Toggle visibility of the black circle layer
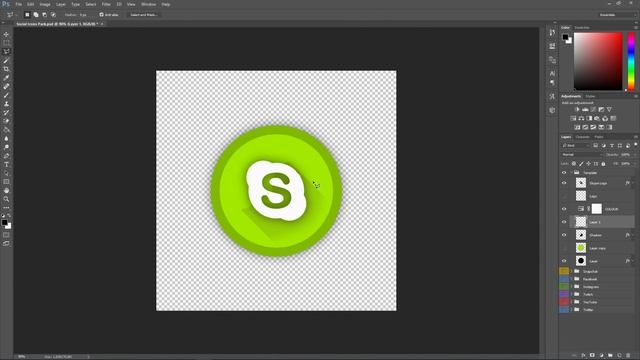Image resolution: width=640 pixels, height=360 pixels. [x=564, y=261]
